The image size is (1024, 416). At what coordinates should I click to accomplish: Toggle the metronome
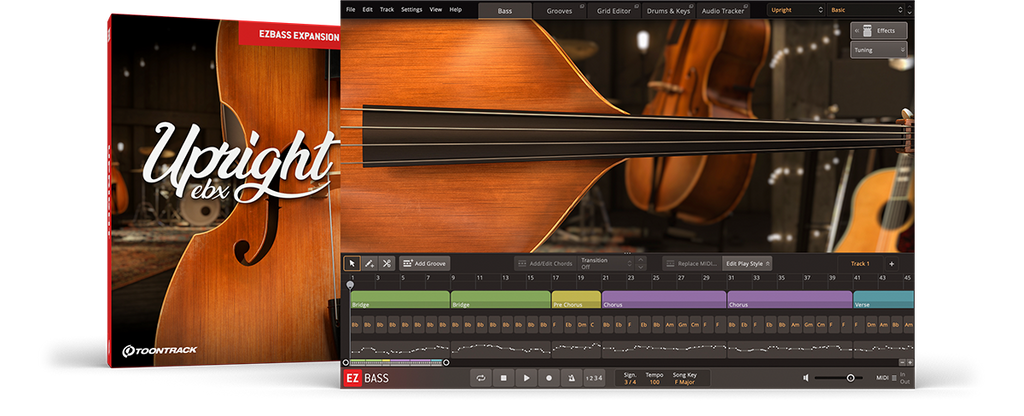click(x=572, y=377)
